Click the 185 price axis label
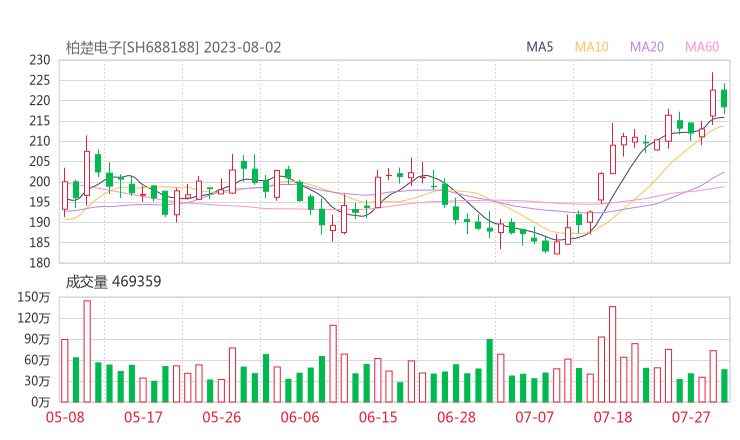 coord(40,243)
